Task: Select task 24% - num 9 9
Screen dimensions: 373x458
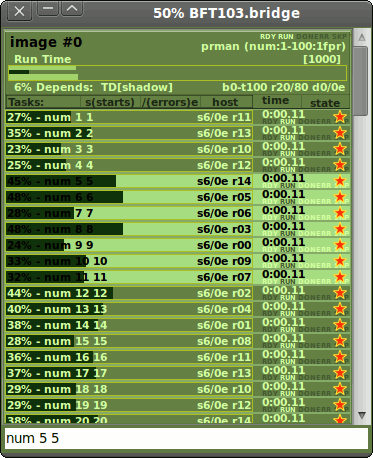Action: coord(129,245)
